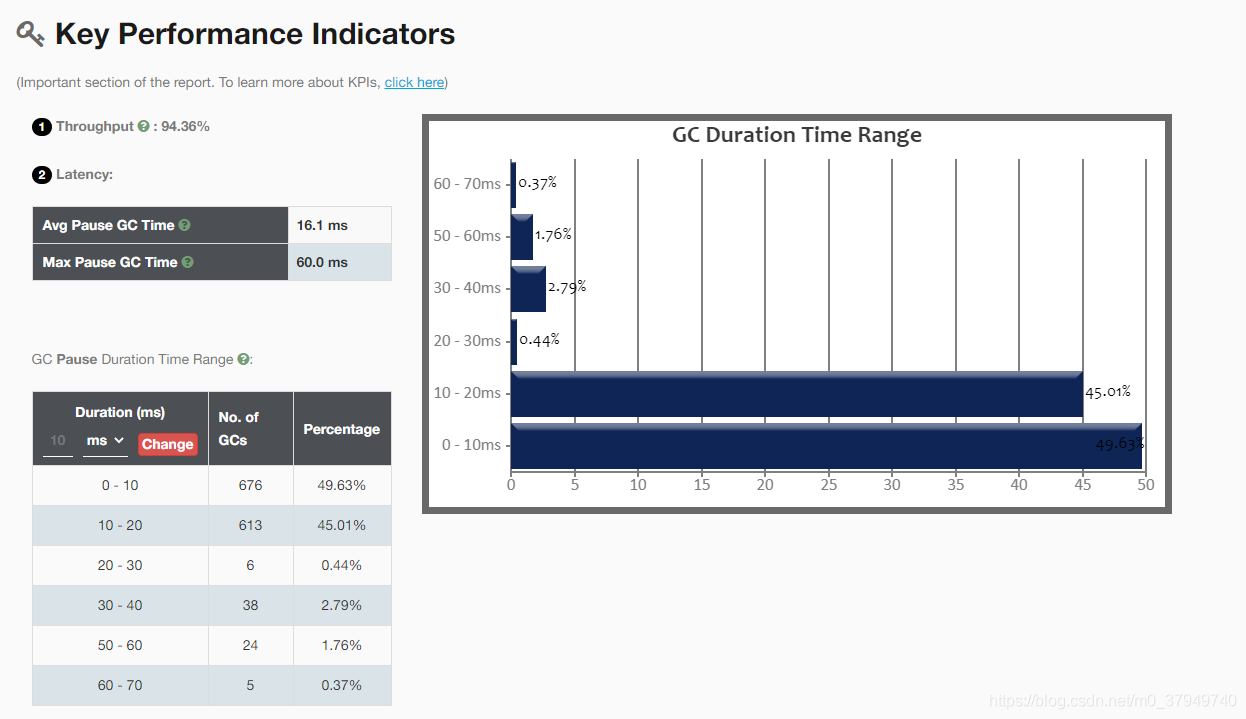Focus the duration value input showing 10

pyautogui.click(x=58, y=441)
